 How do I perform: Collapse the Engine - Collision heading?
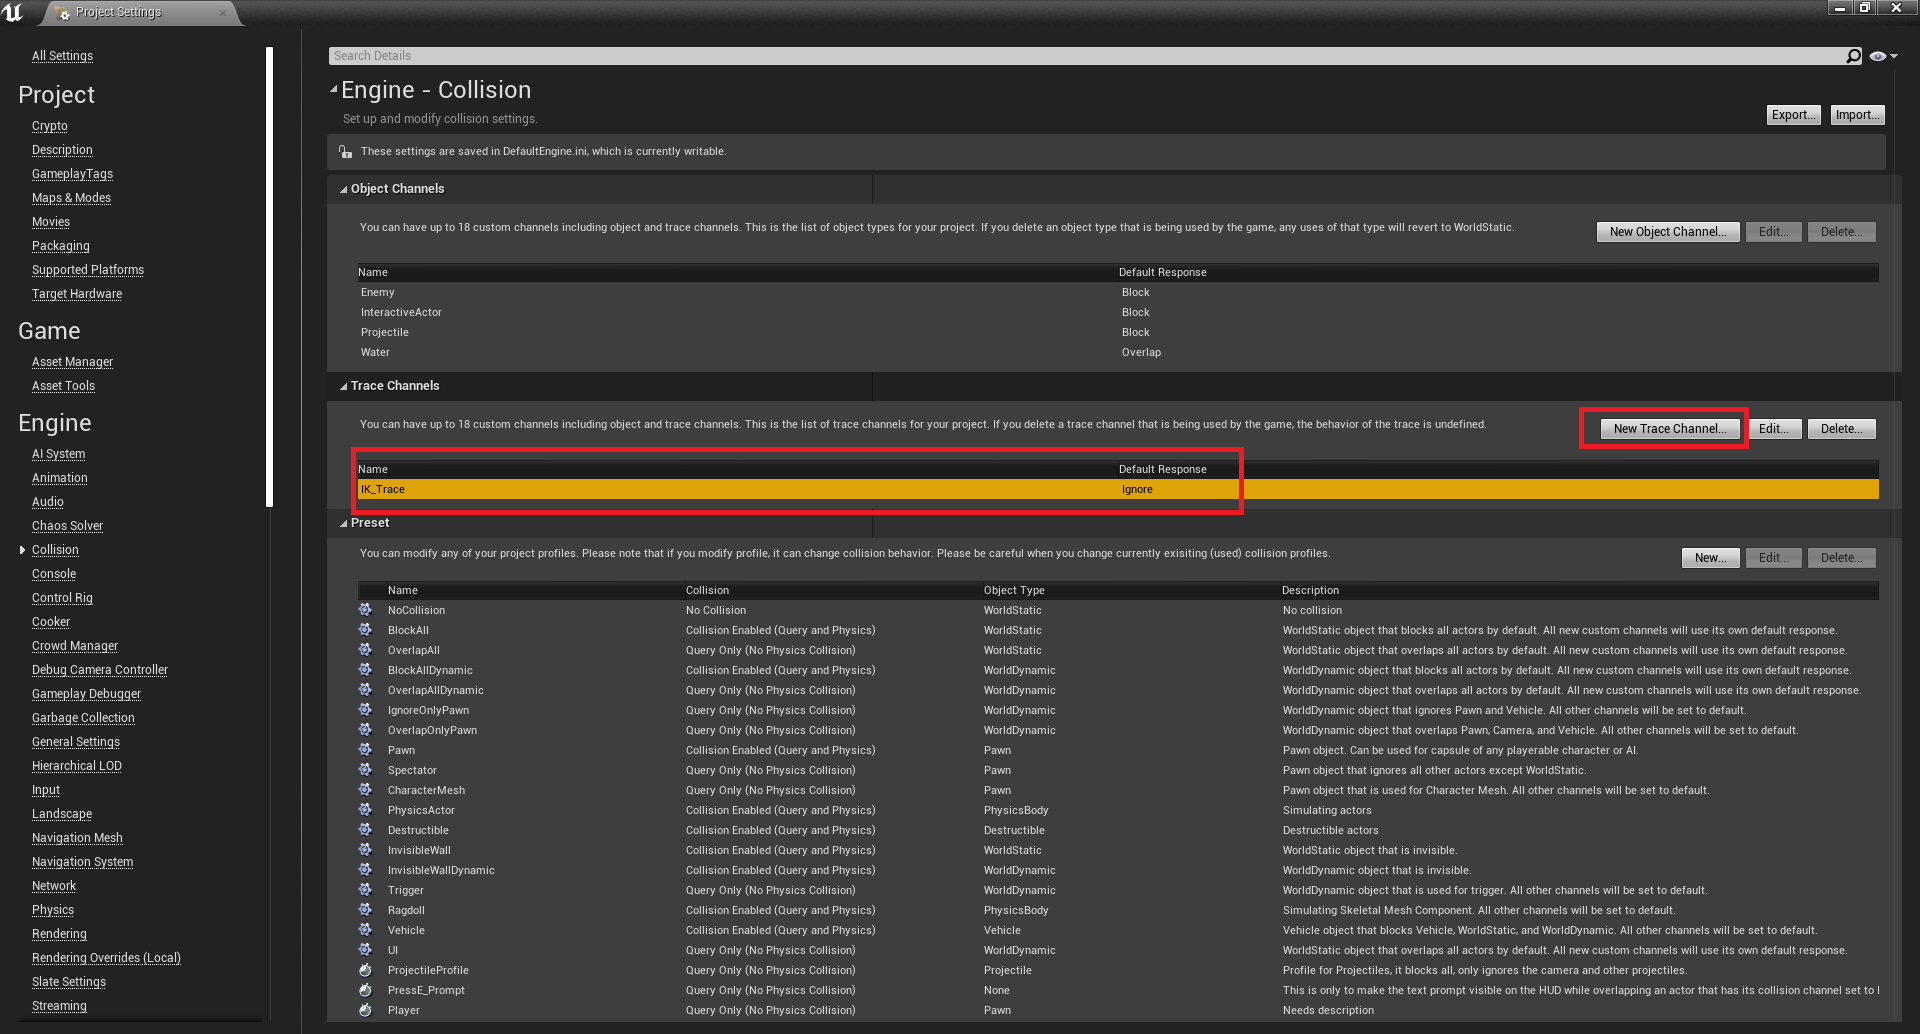coord(334,90)
